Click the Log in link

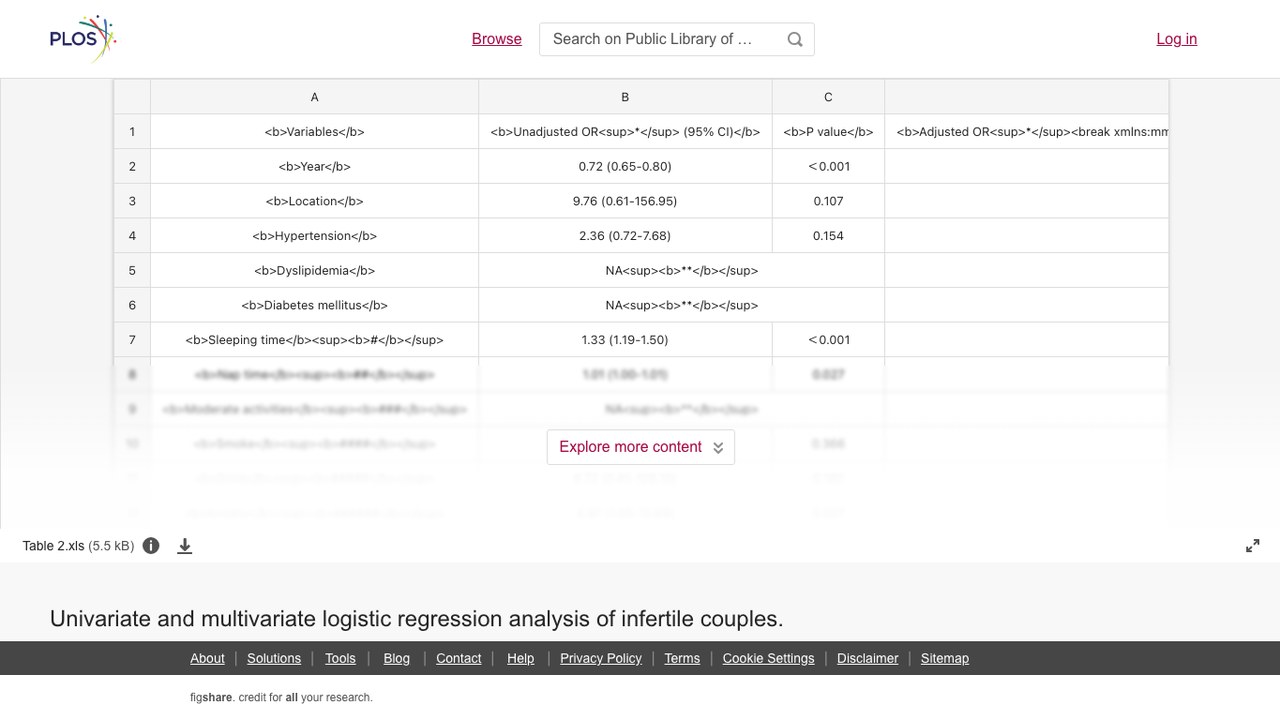click(x=1177, y=39)
